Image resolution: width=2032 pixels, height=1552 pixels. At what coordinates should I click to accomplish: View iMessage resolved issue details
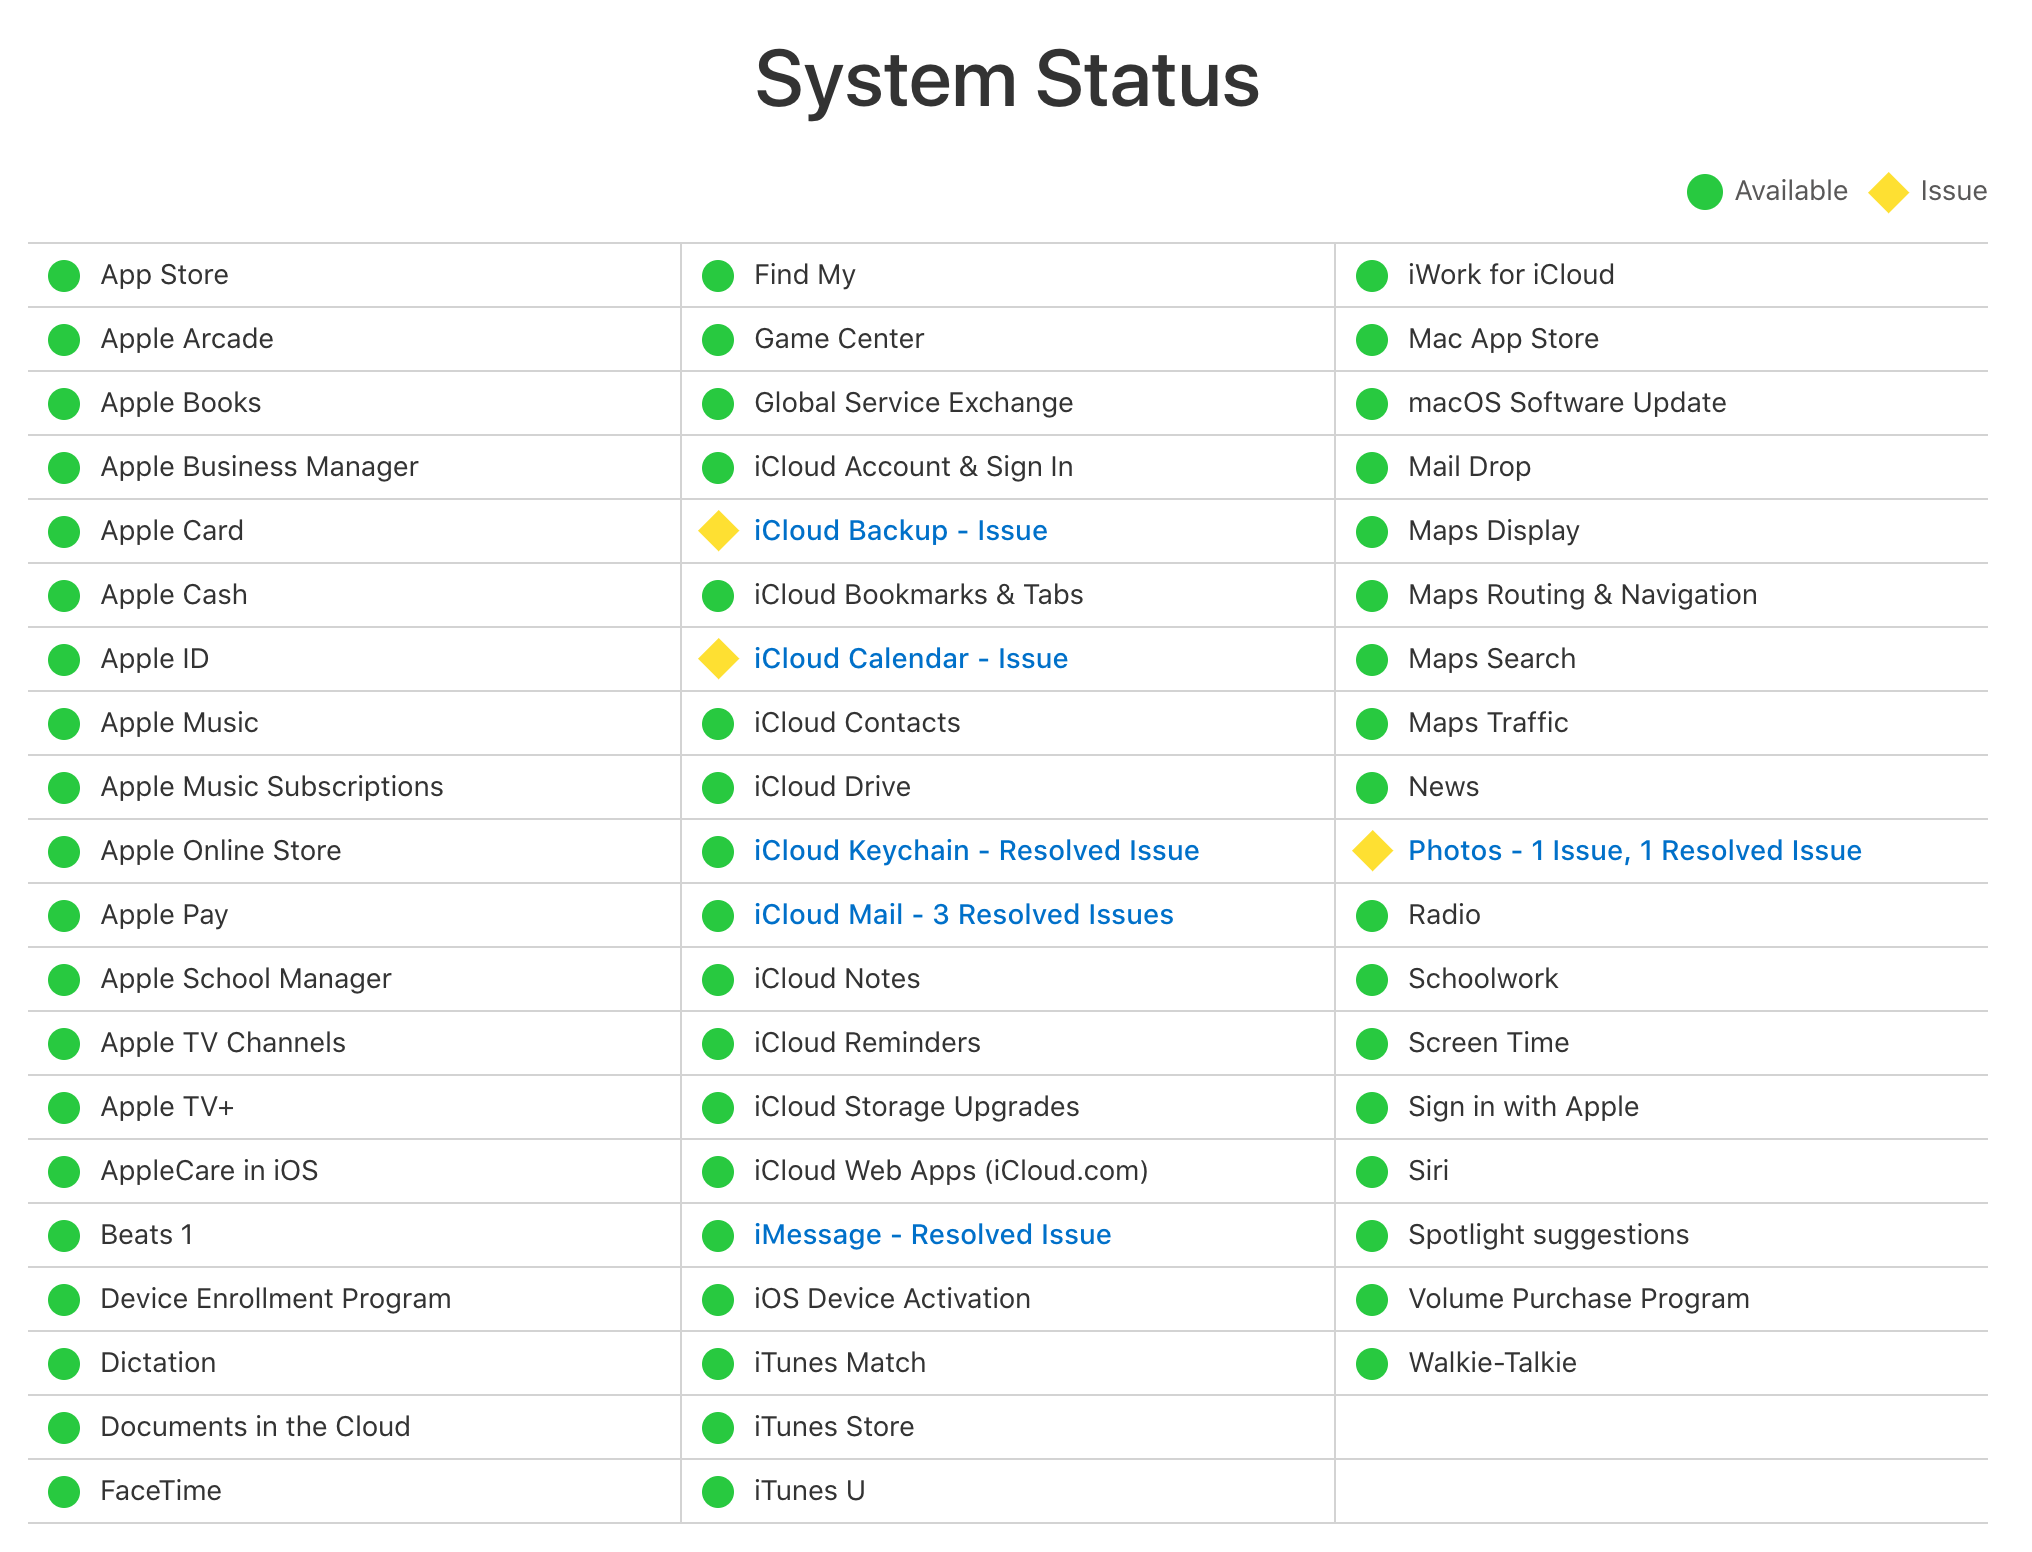[x=932, y=1235]
